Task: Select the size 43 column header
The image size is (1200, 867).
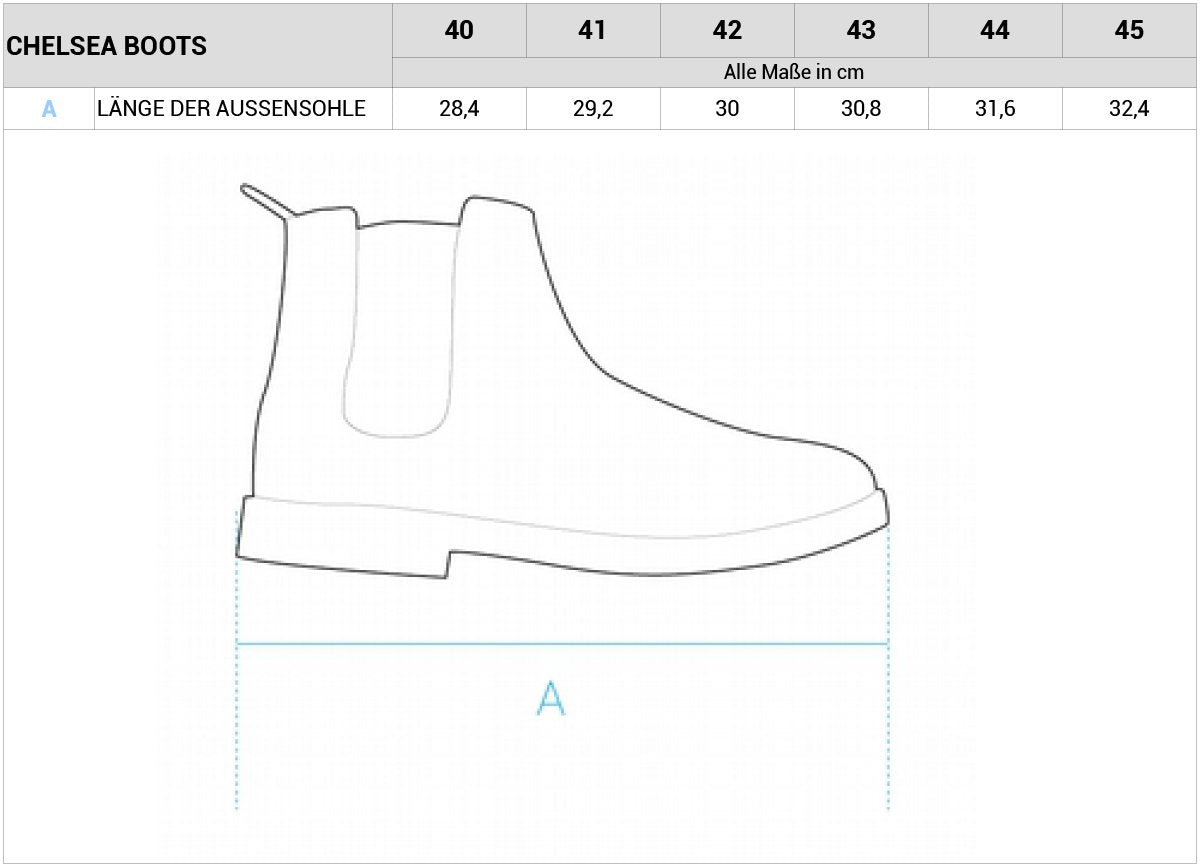Action: tap(861, 30)
